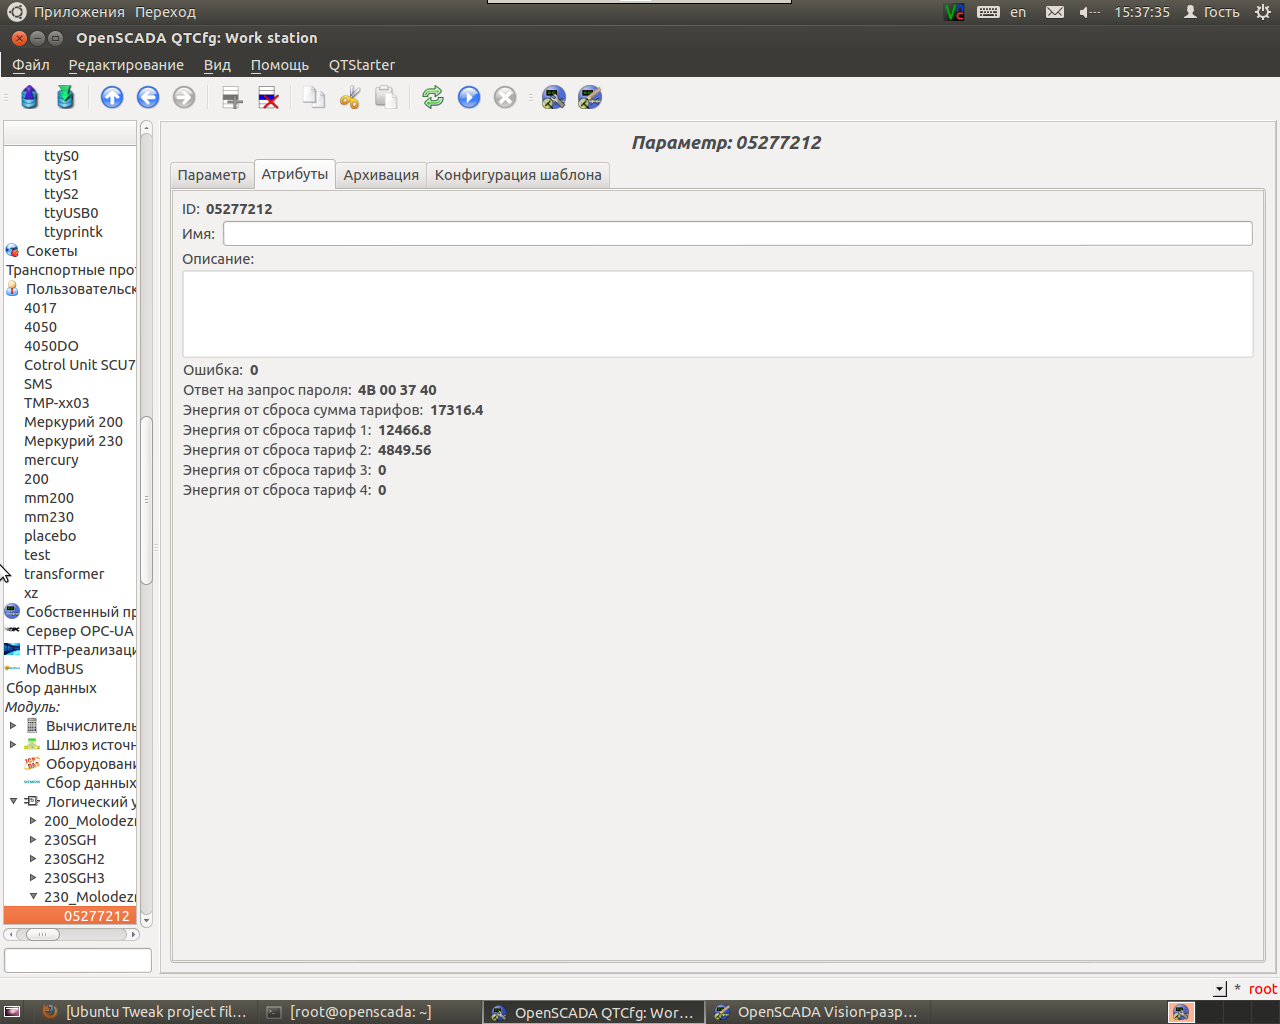The height and width of the screenshot is (1024, 1280).
Task: Click into the Описание text area
Action: 718,314
